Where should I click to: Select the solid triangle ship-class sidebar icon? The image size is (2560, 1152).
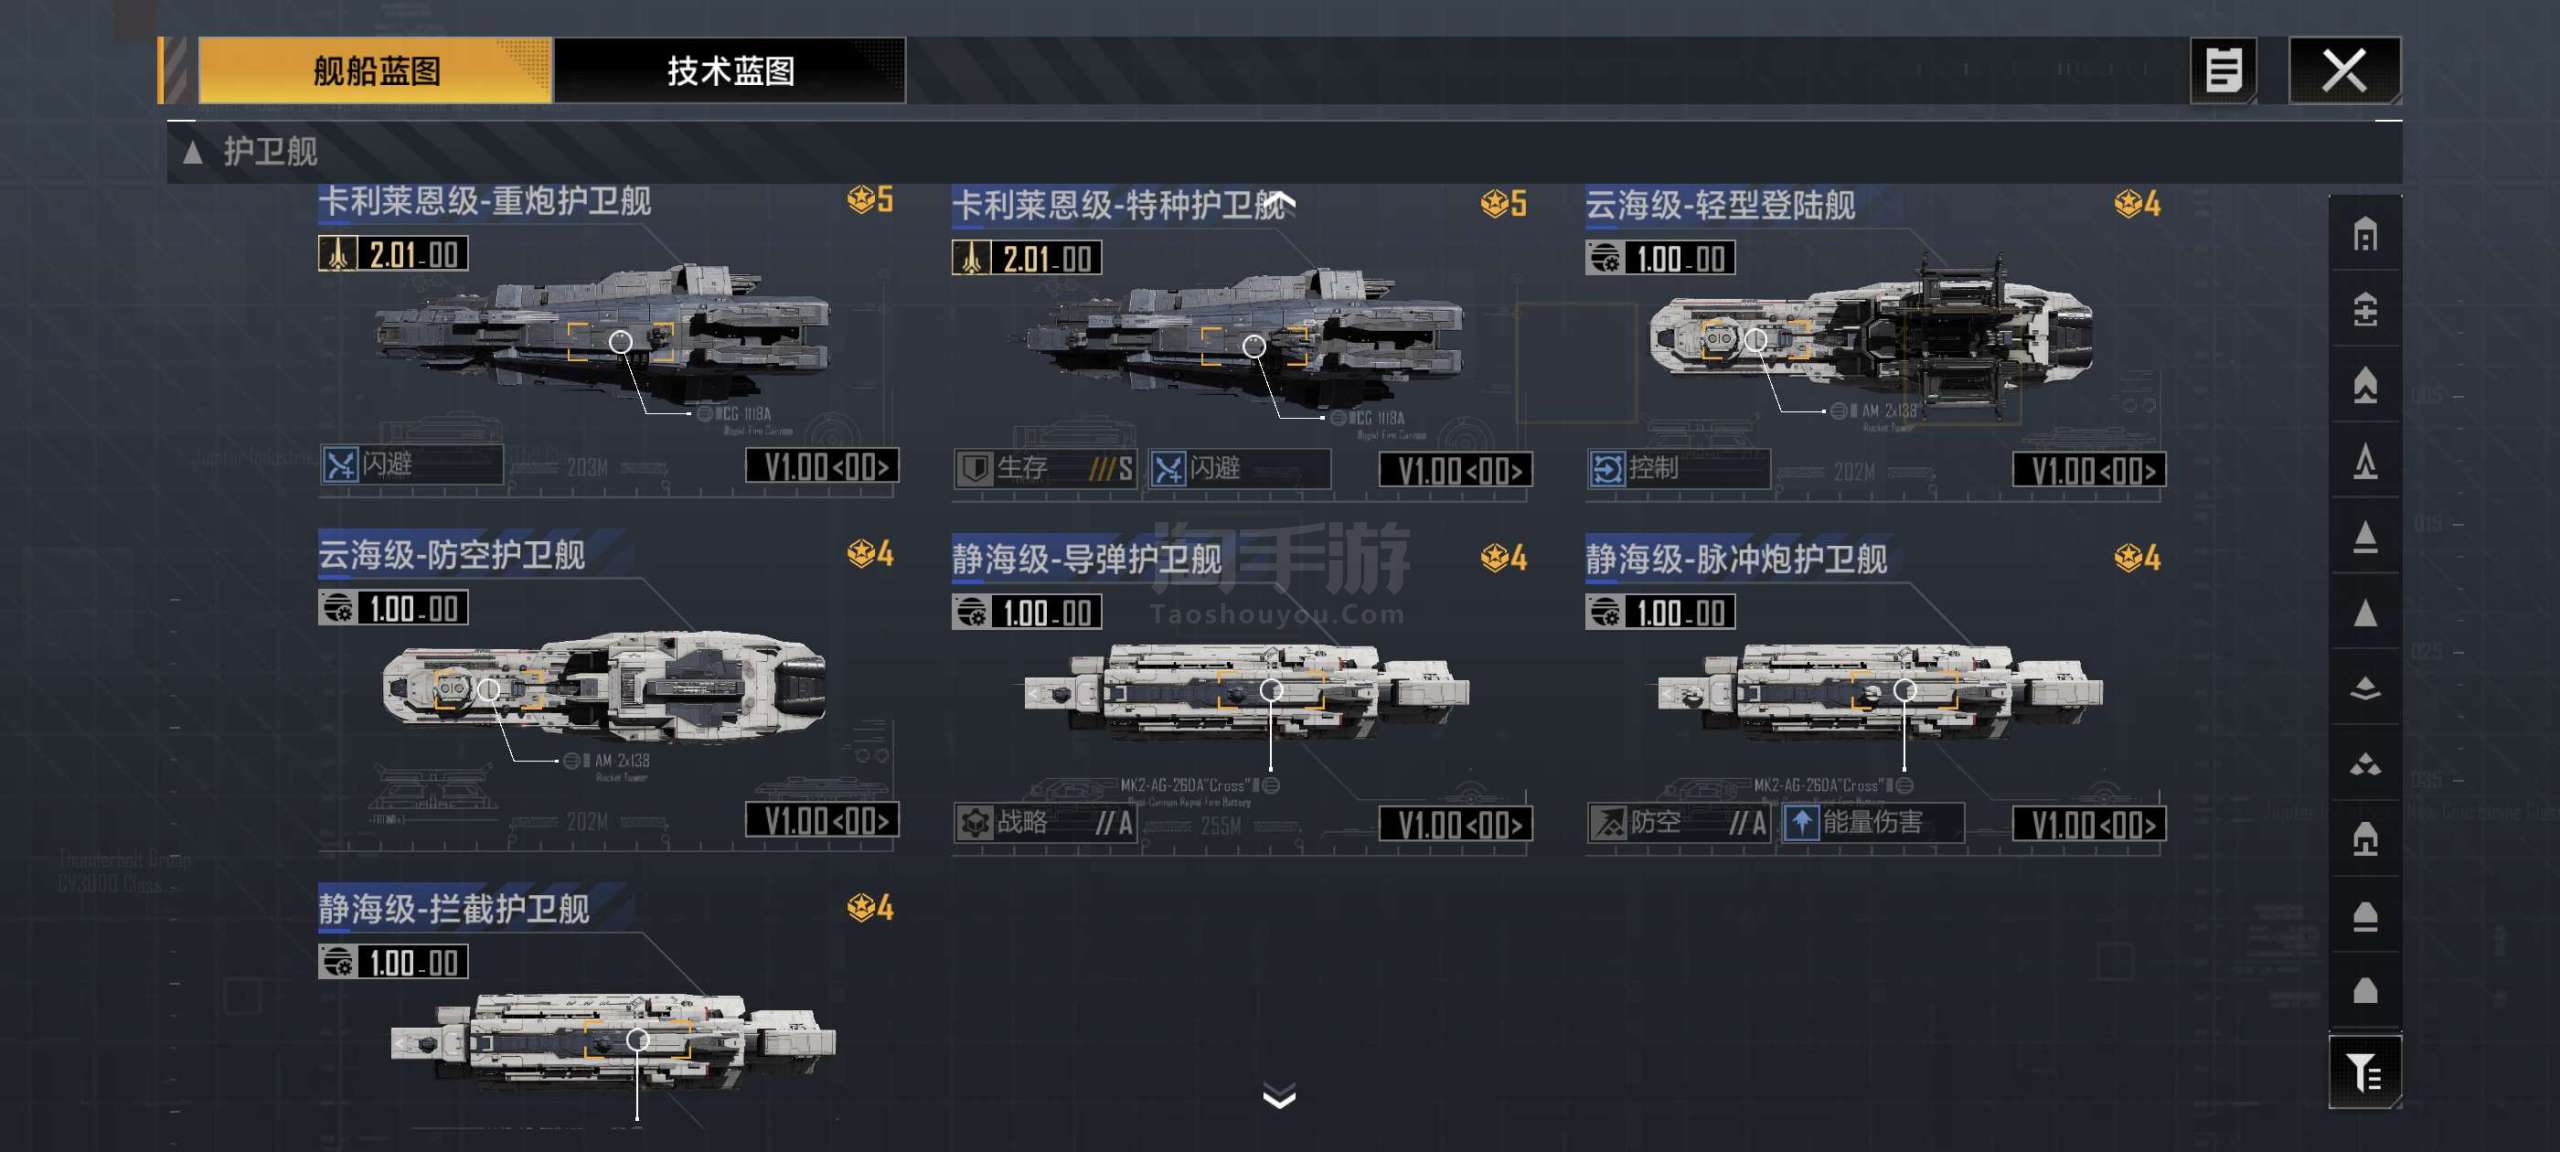2365,612
